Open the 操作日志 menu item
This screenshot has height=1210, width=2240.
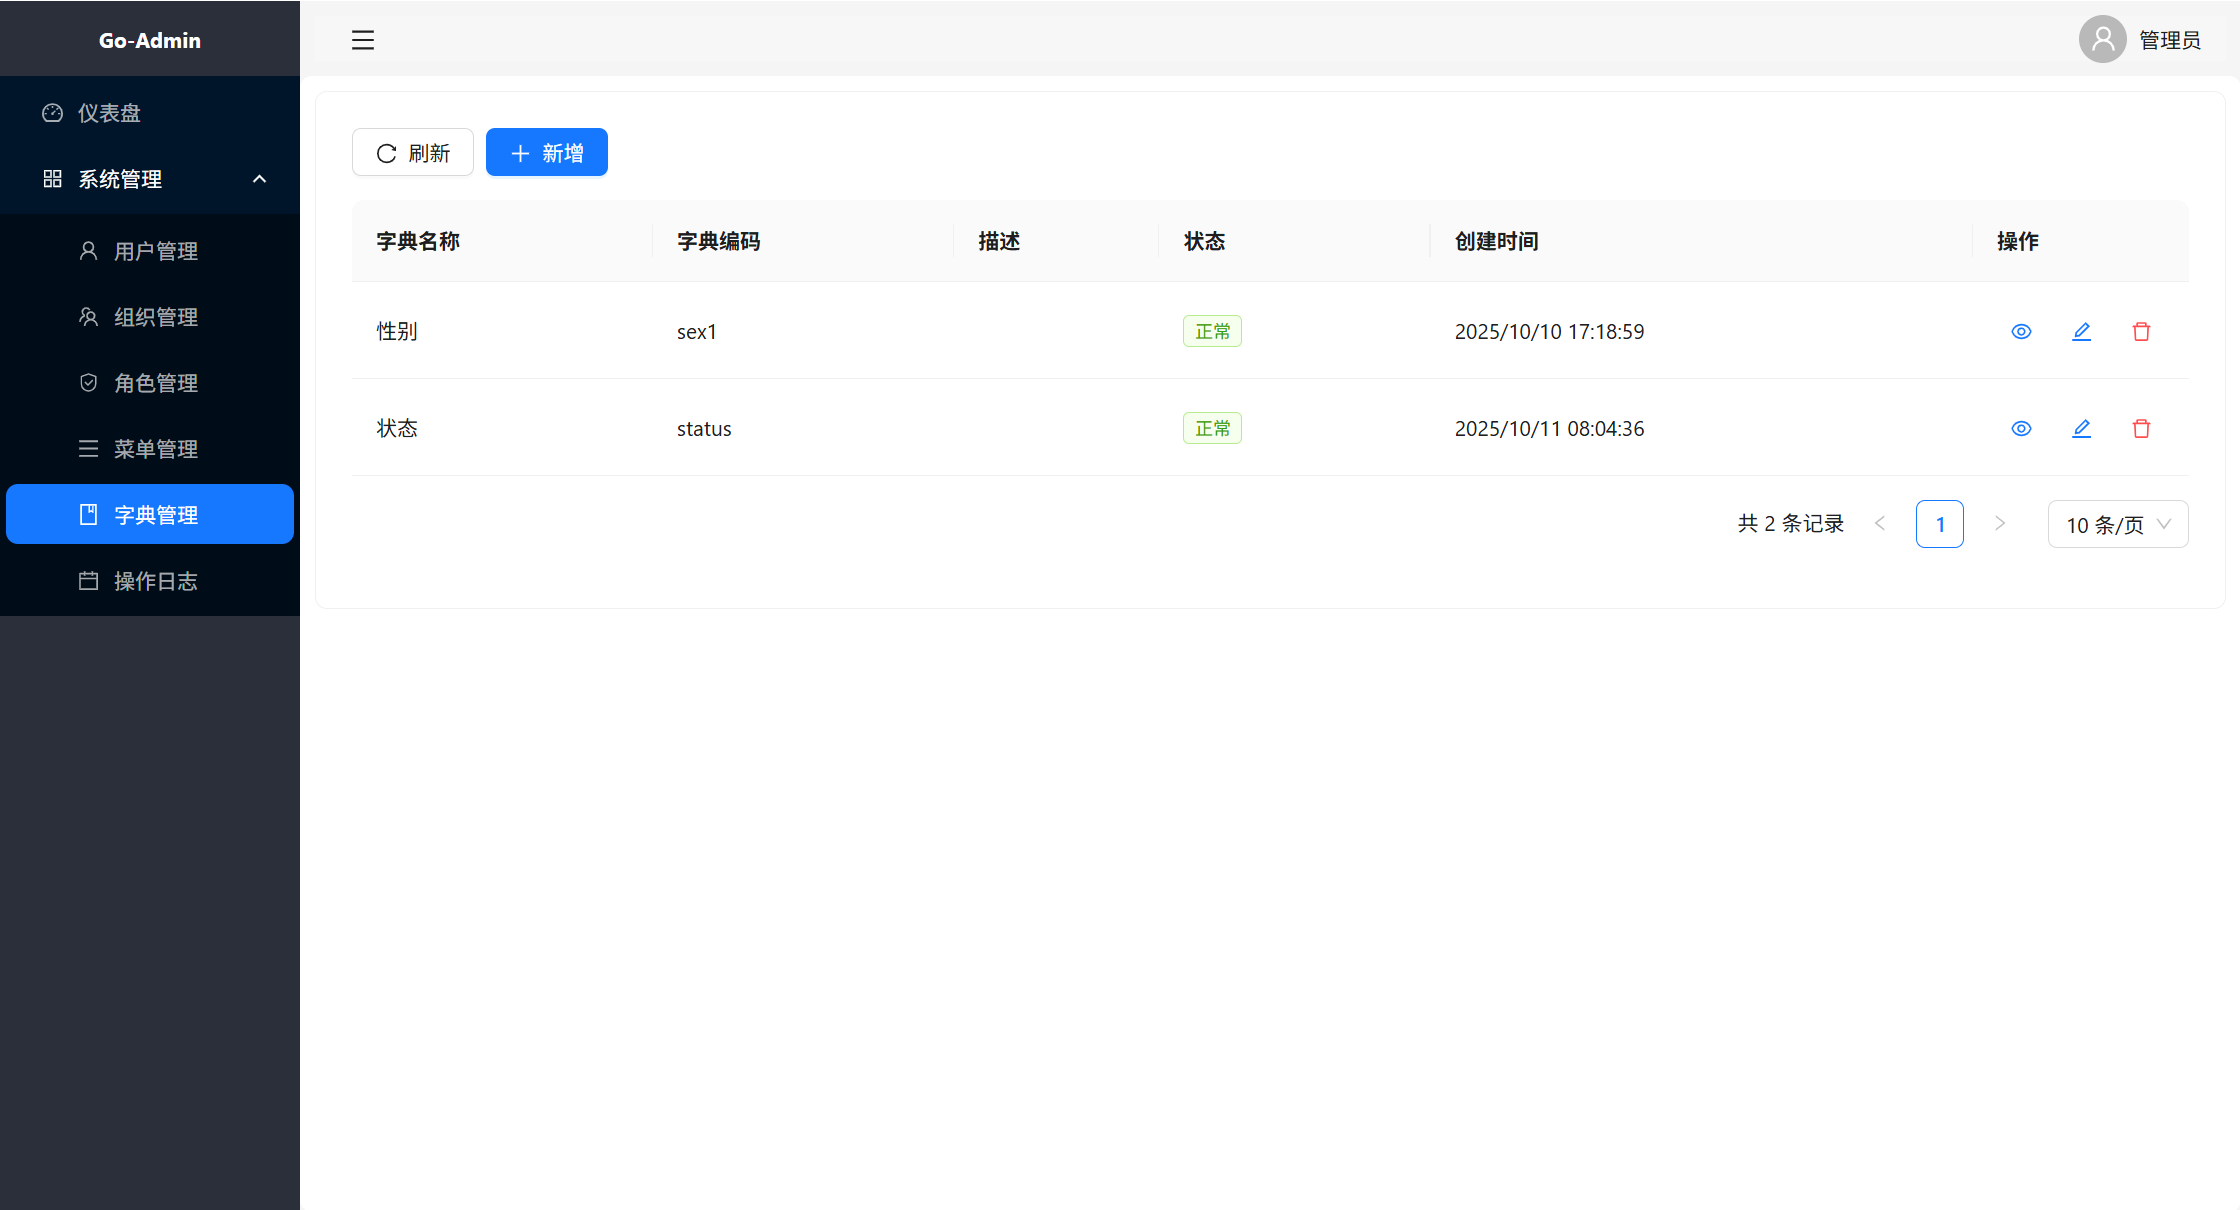155,581
